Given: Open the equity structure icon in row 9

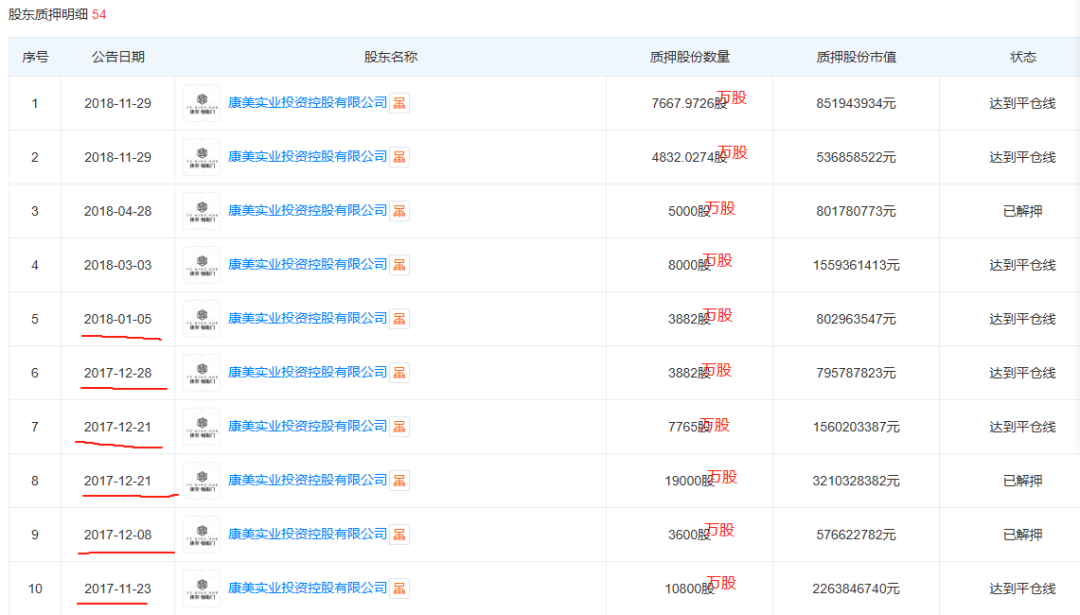Looking at the screenshot, I should 399,534.
